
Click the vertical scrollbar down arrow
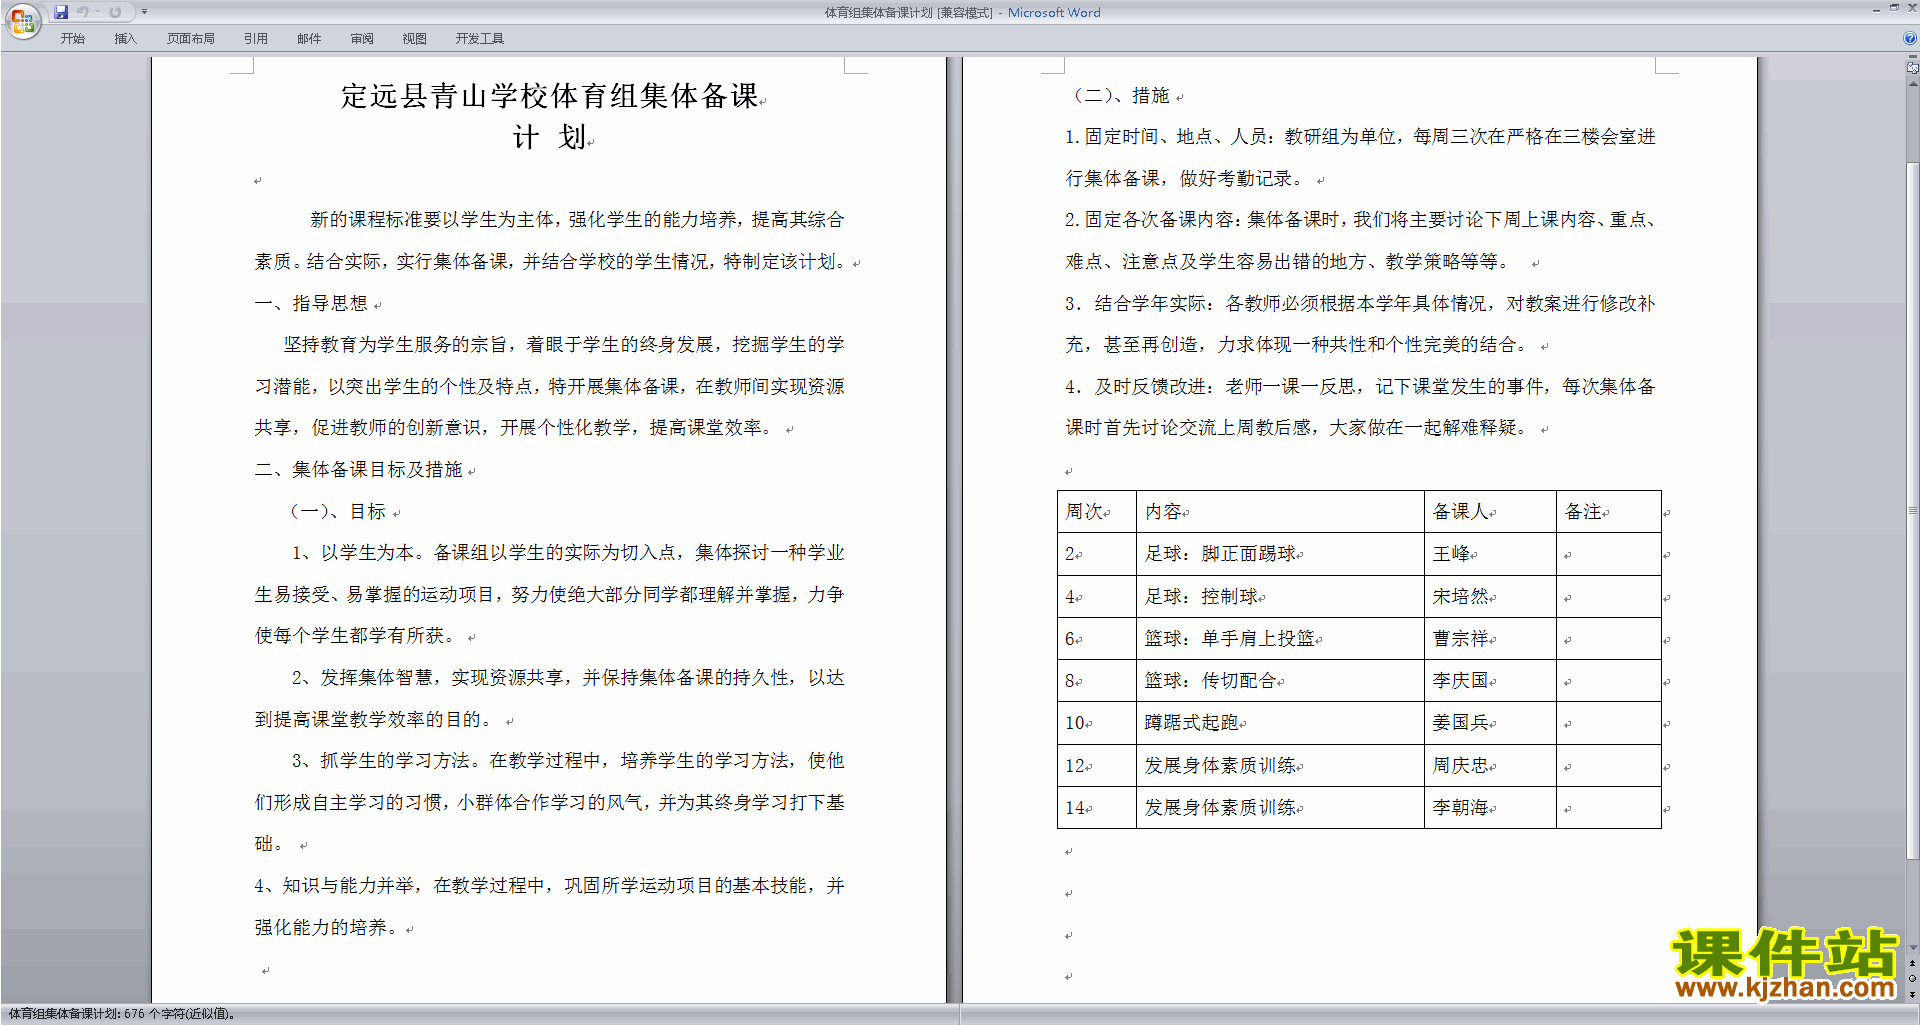tap(1912, 947)
